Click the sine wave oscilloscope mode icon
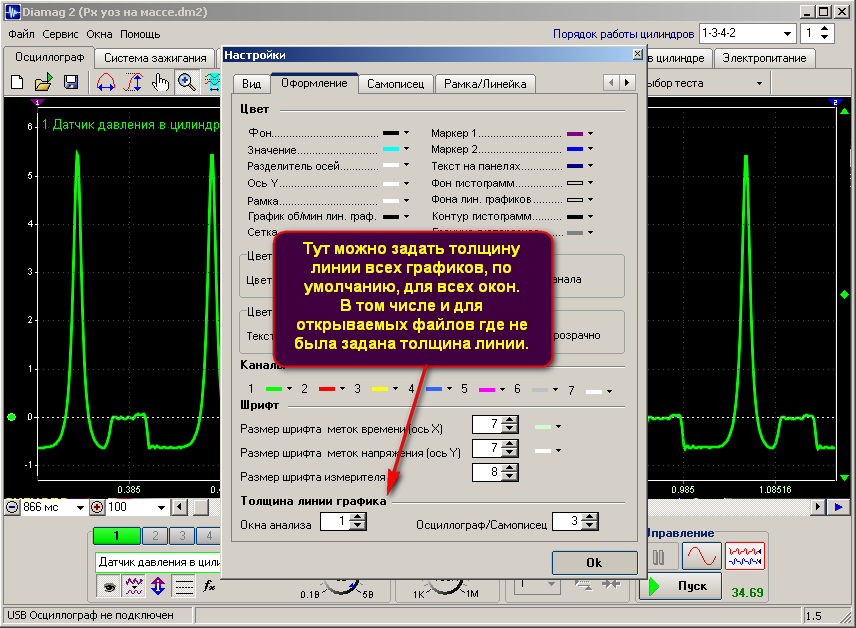The width and height of the screenshot is (856, 628). 702,556
